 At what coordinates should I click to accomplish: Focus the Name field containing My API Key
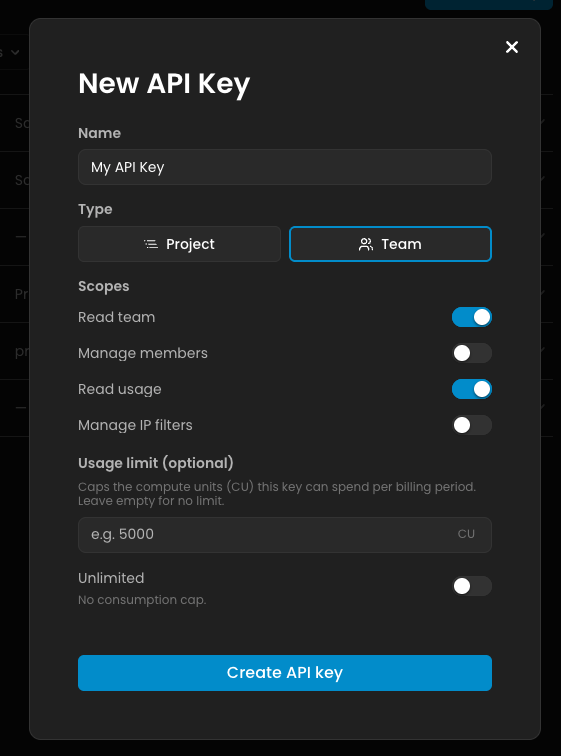285,167
